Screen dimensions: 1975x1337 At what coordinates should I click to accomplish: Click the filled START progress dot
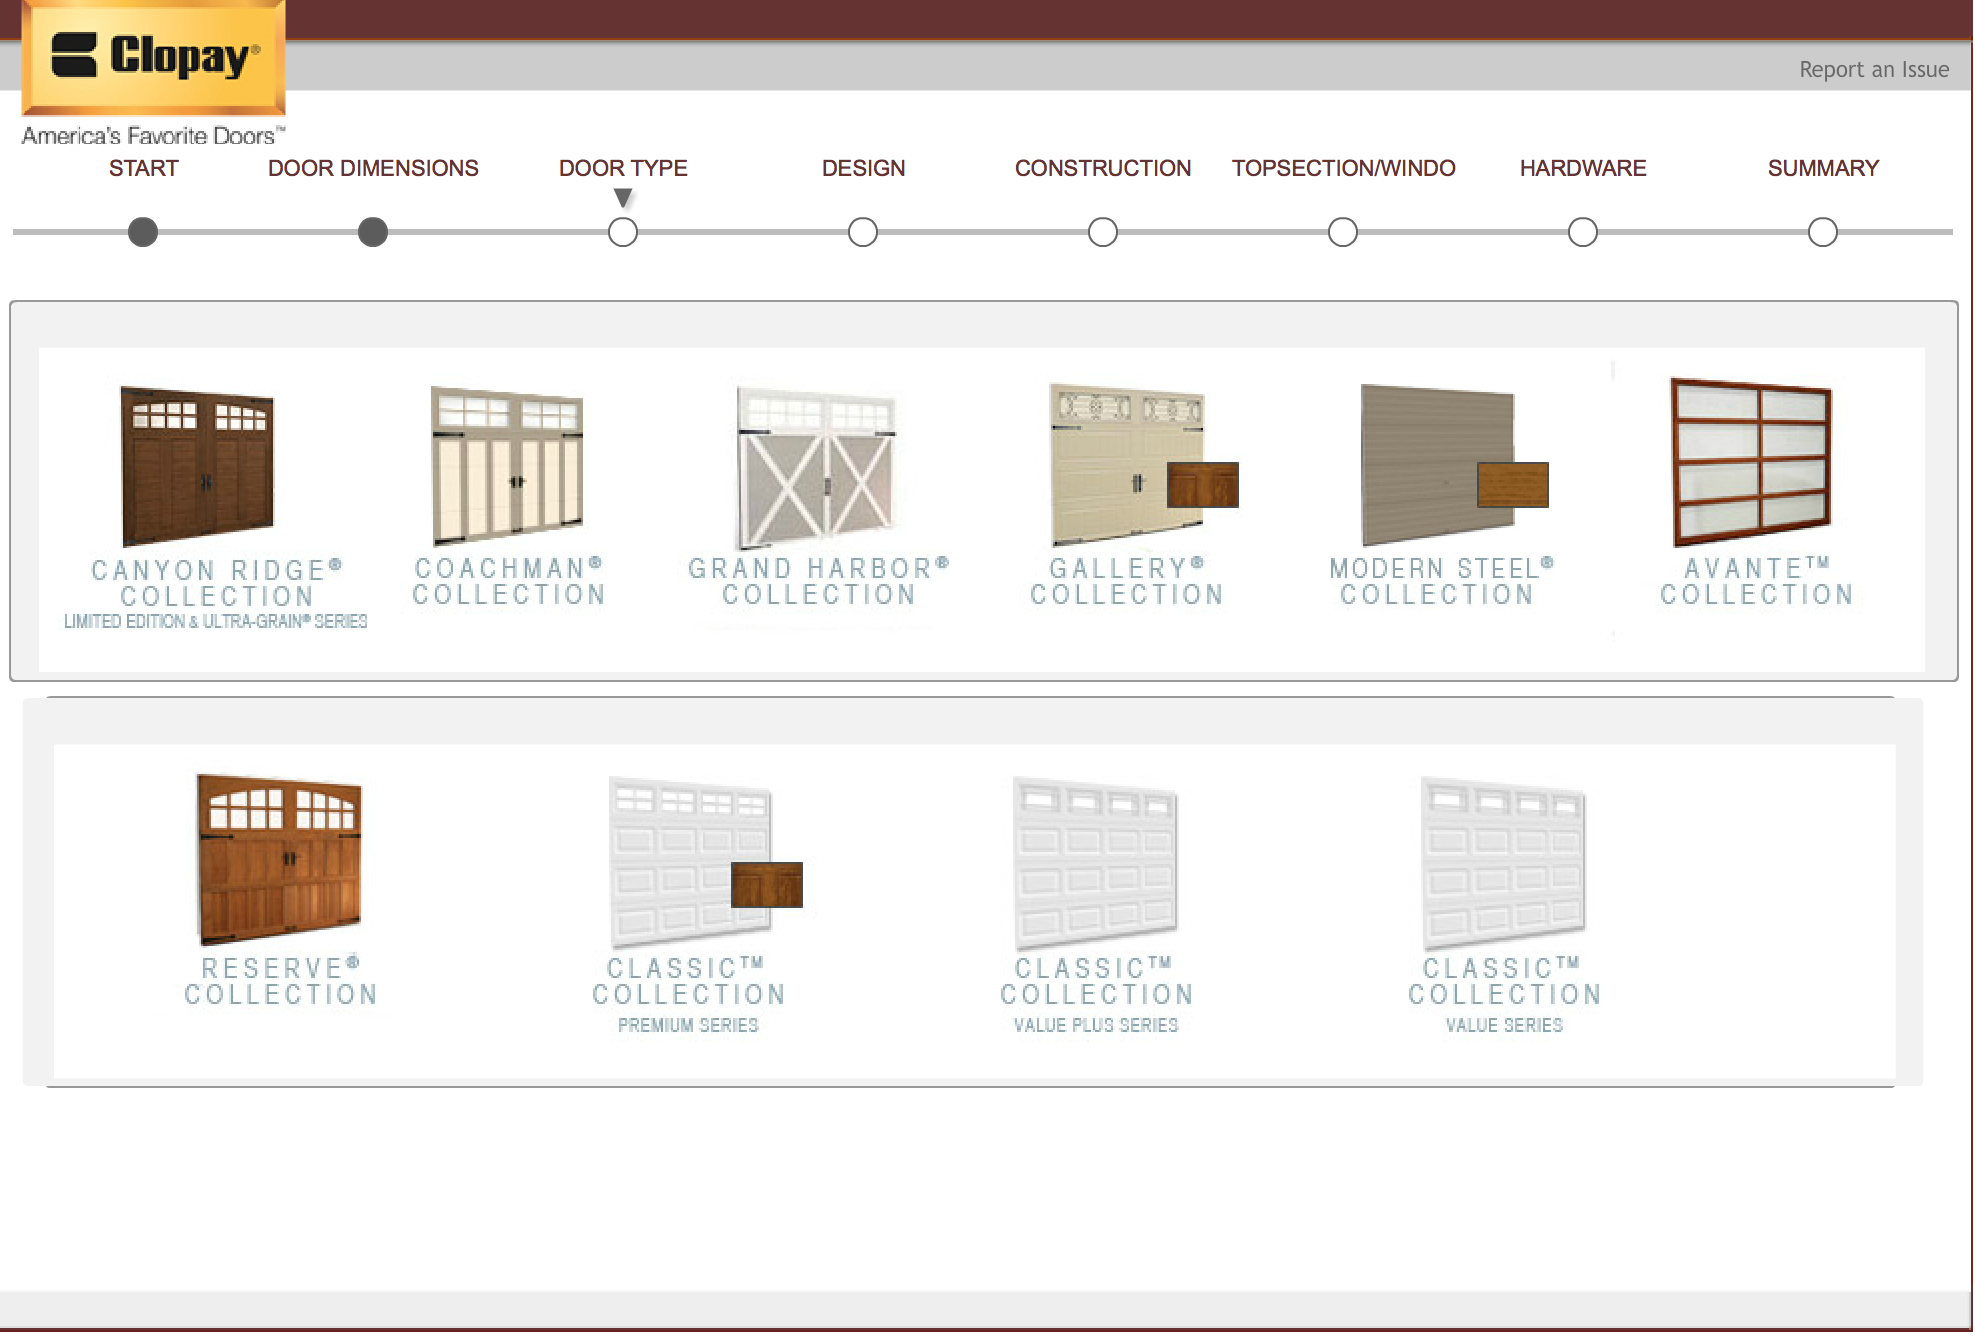tap(143, 232)
